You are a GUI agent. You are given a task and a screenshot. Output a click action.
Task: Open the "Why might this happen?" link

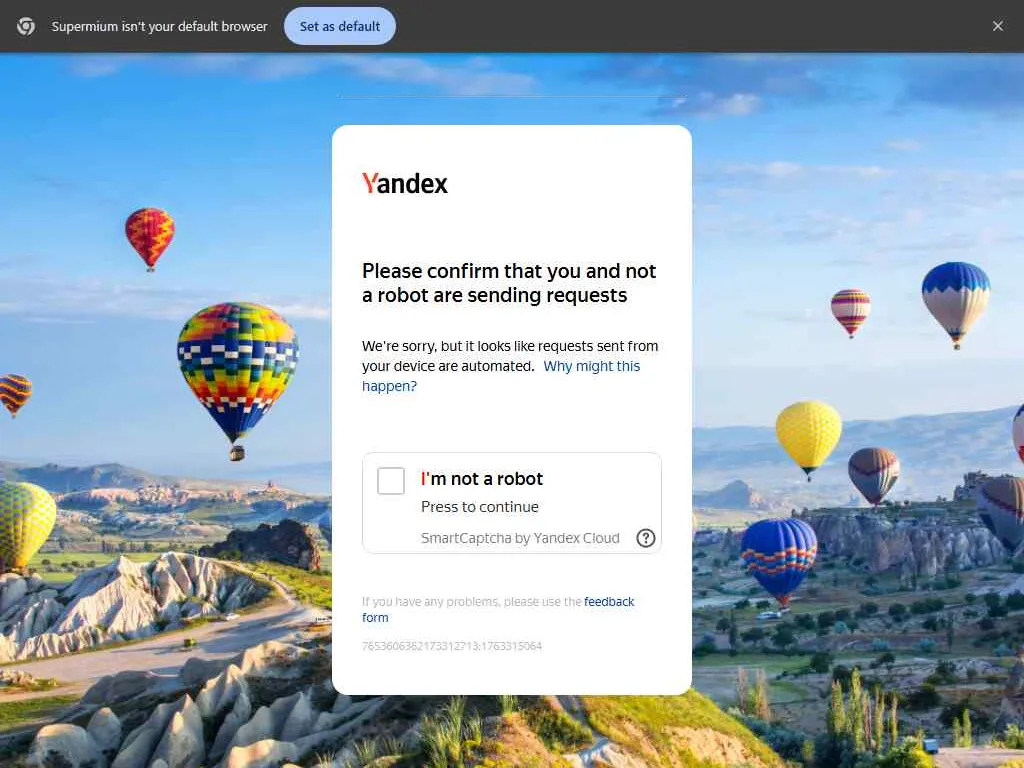(501, 376)
